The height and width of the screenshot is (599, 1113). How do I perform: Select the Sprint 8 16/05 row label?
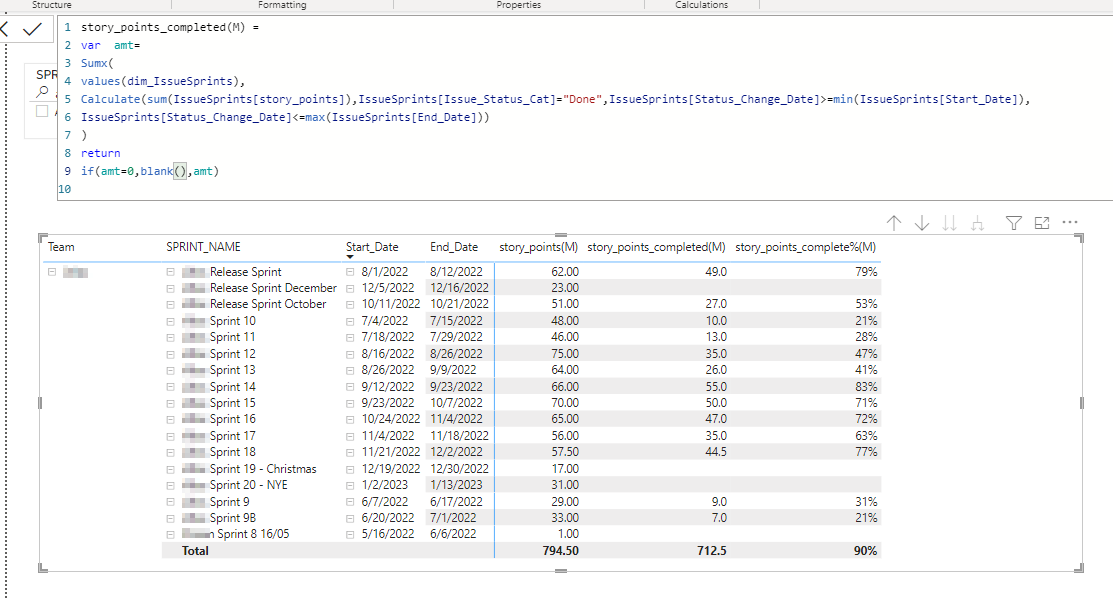(x=253, y=534)
